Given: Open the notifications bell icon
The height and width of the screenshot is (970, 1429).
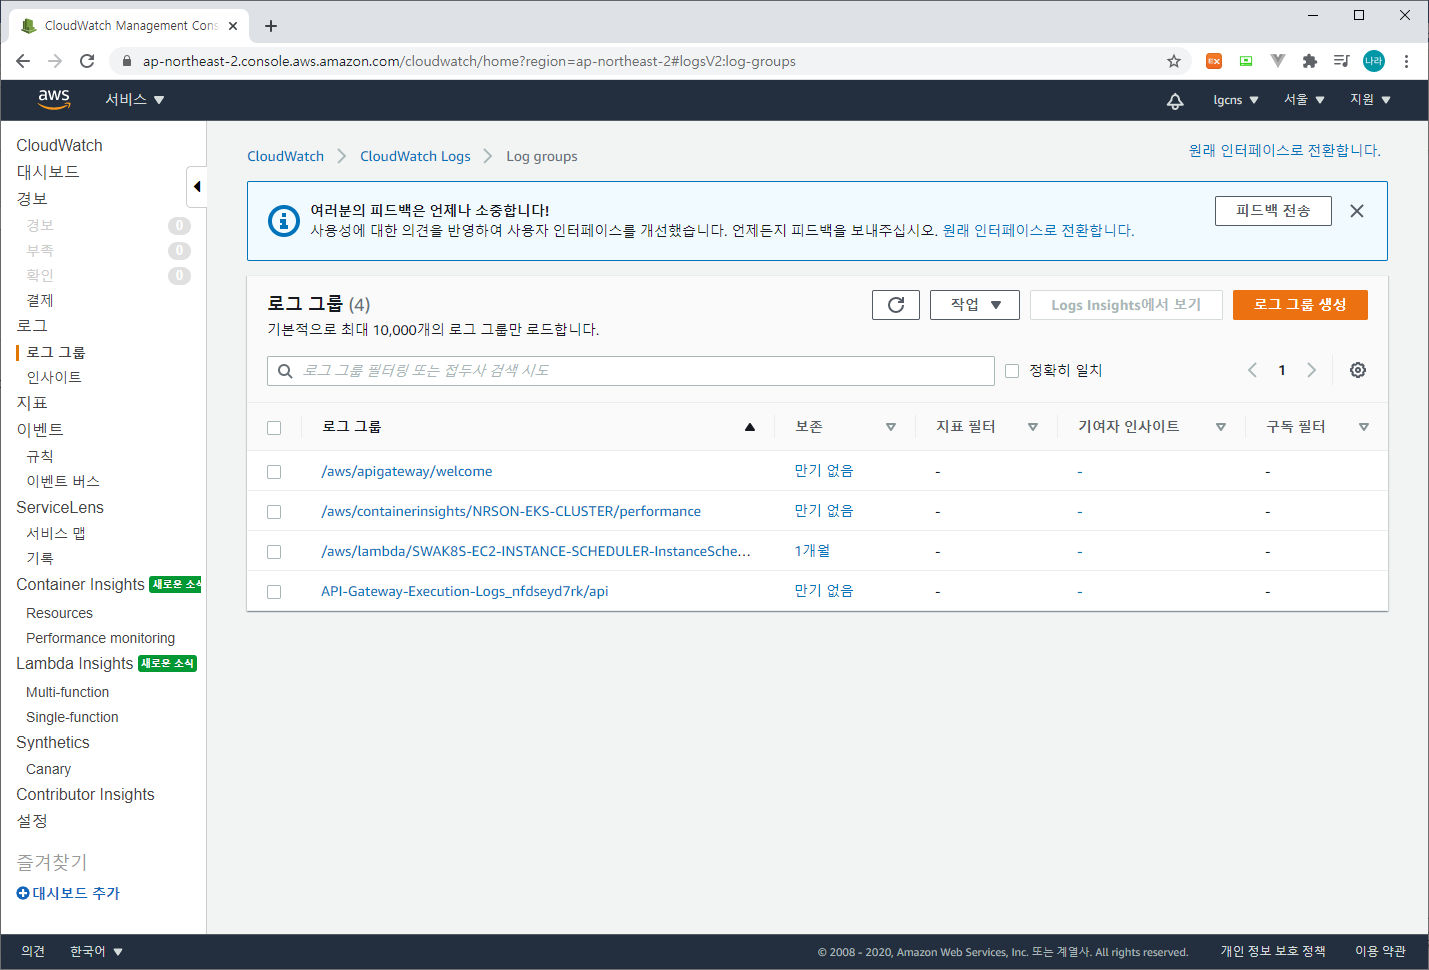Looking at the screenshot, I should [1175, 100].
